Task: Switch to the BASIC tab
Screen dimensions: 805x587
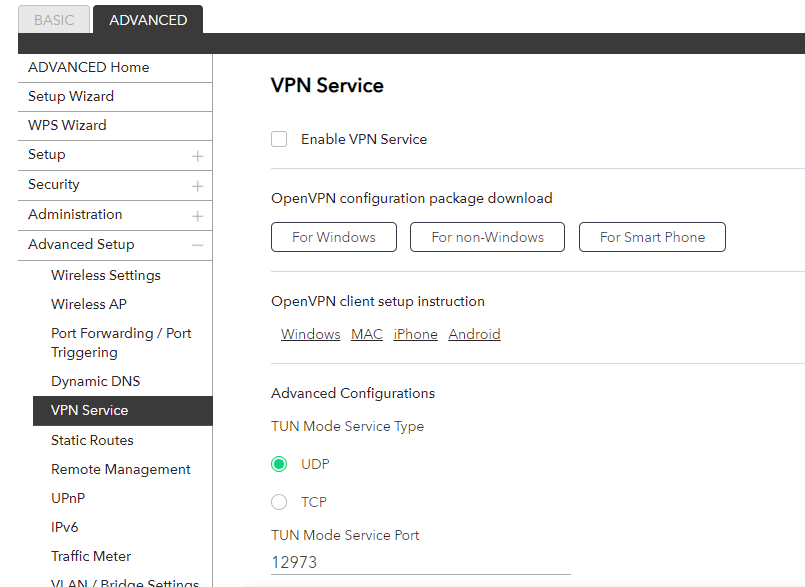Action: [x=54, y=20]
